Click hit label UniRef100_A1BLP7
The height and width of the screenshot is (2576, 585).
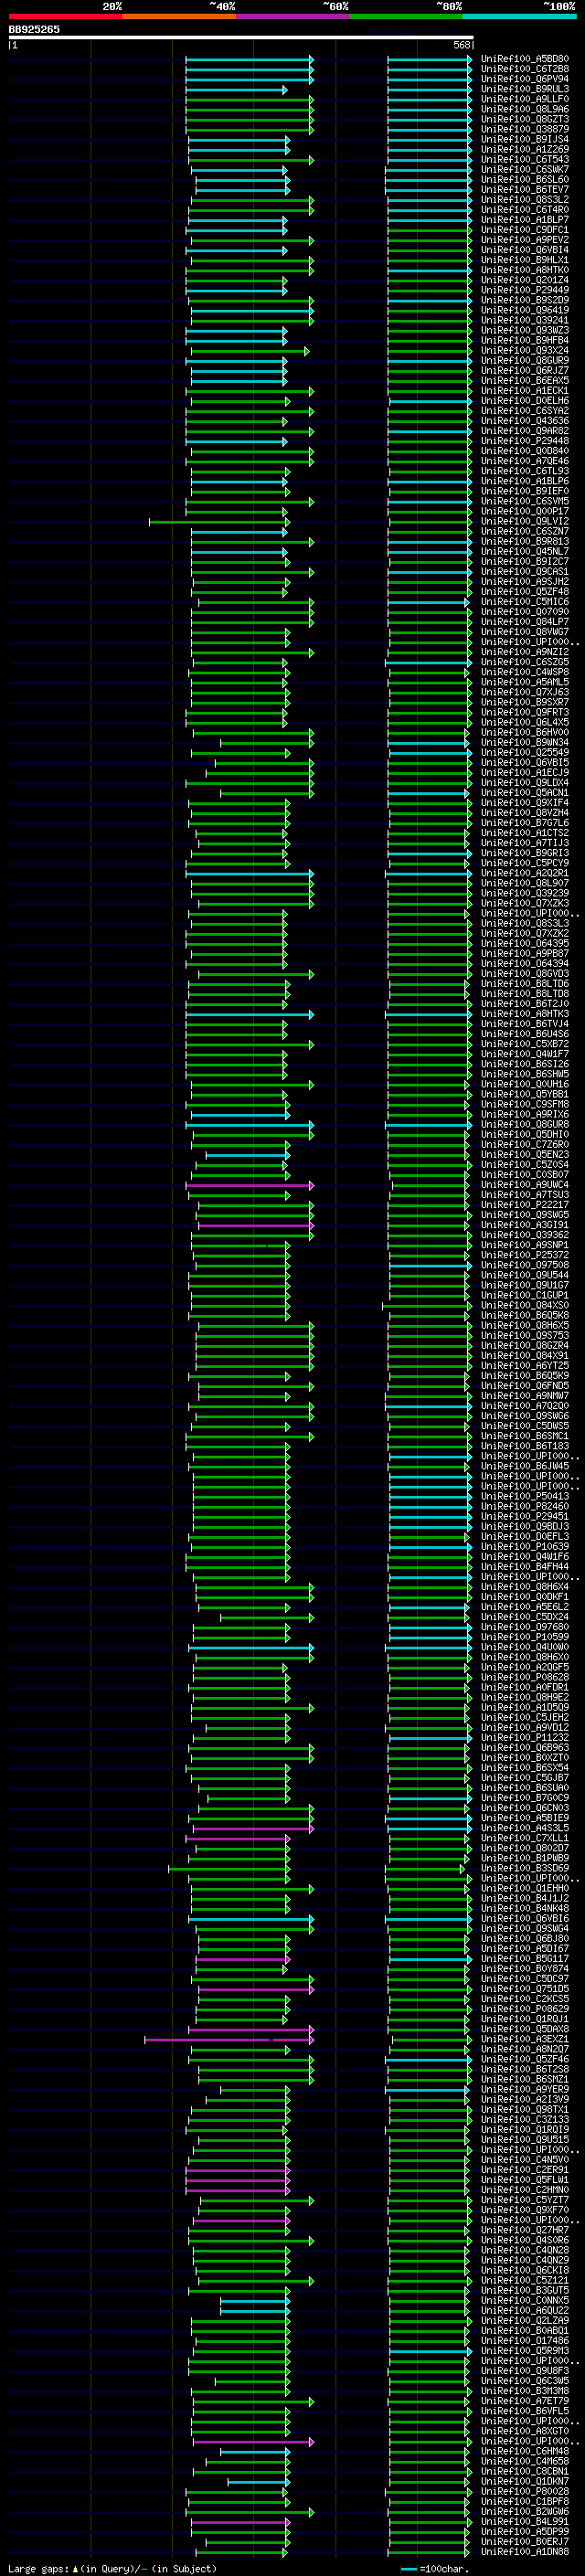pos(525,220)
